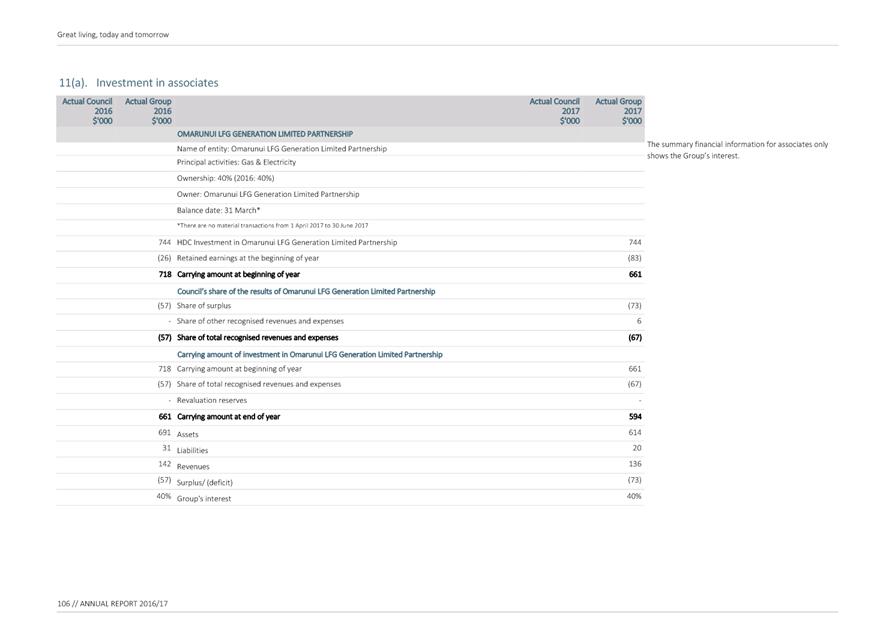Click the 'Carrying amount at end of year' label

click(x=228, y=417)
